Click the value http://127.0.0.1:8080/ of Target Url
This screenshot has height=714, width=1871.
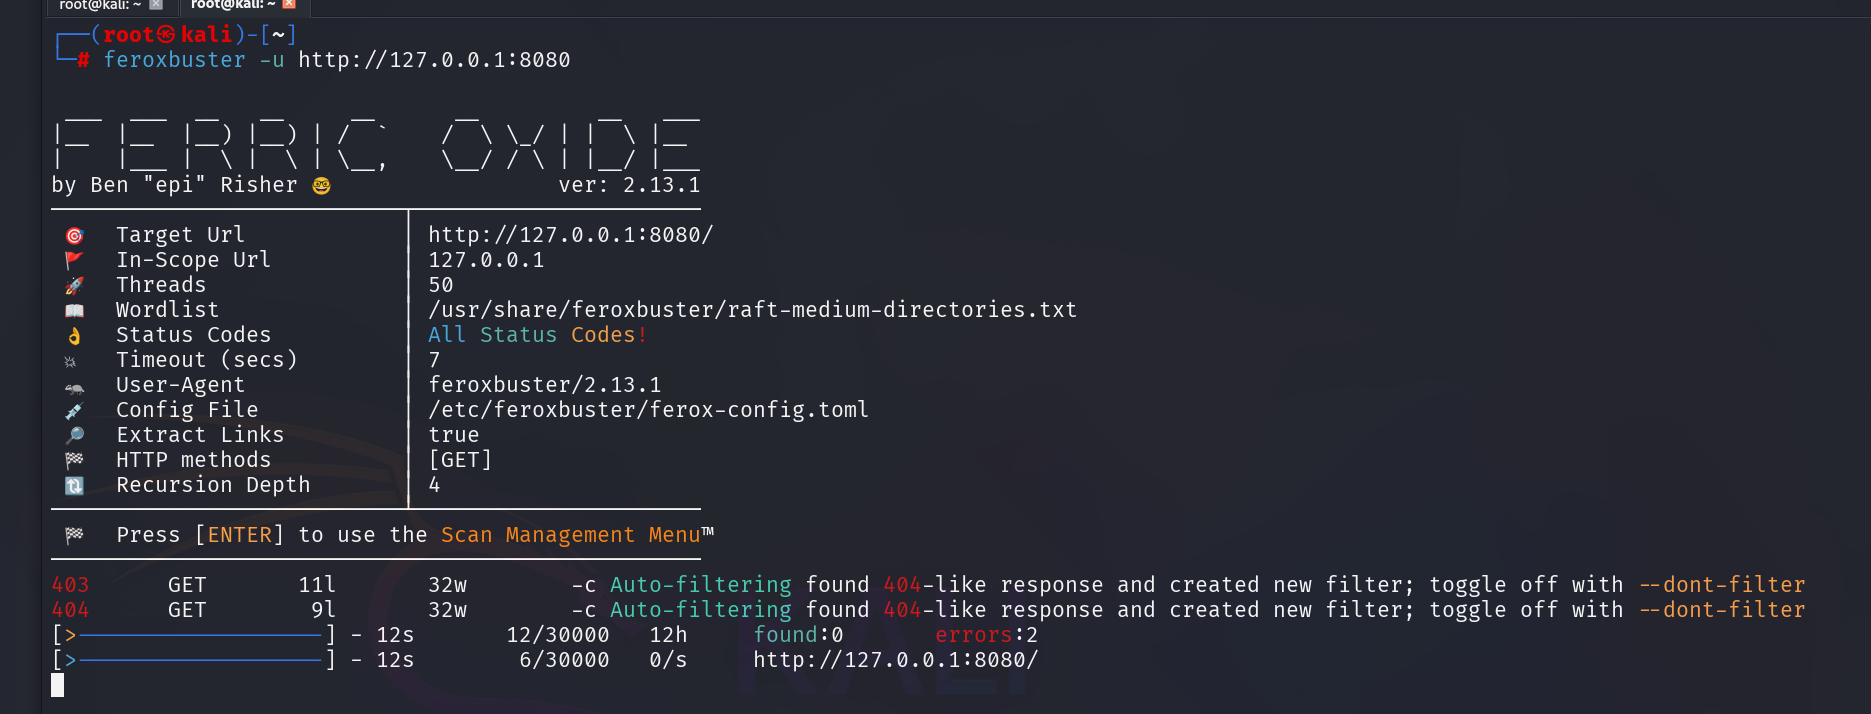571,235
